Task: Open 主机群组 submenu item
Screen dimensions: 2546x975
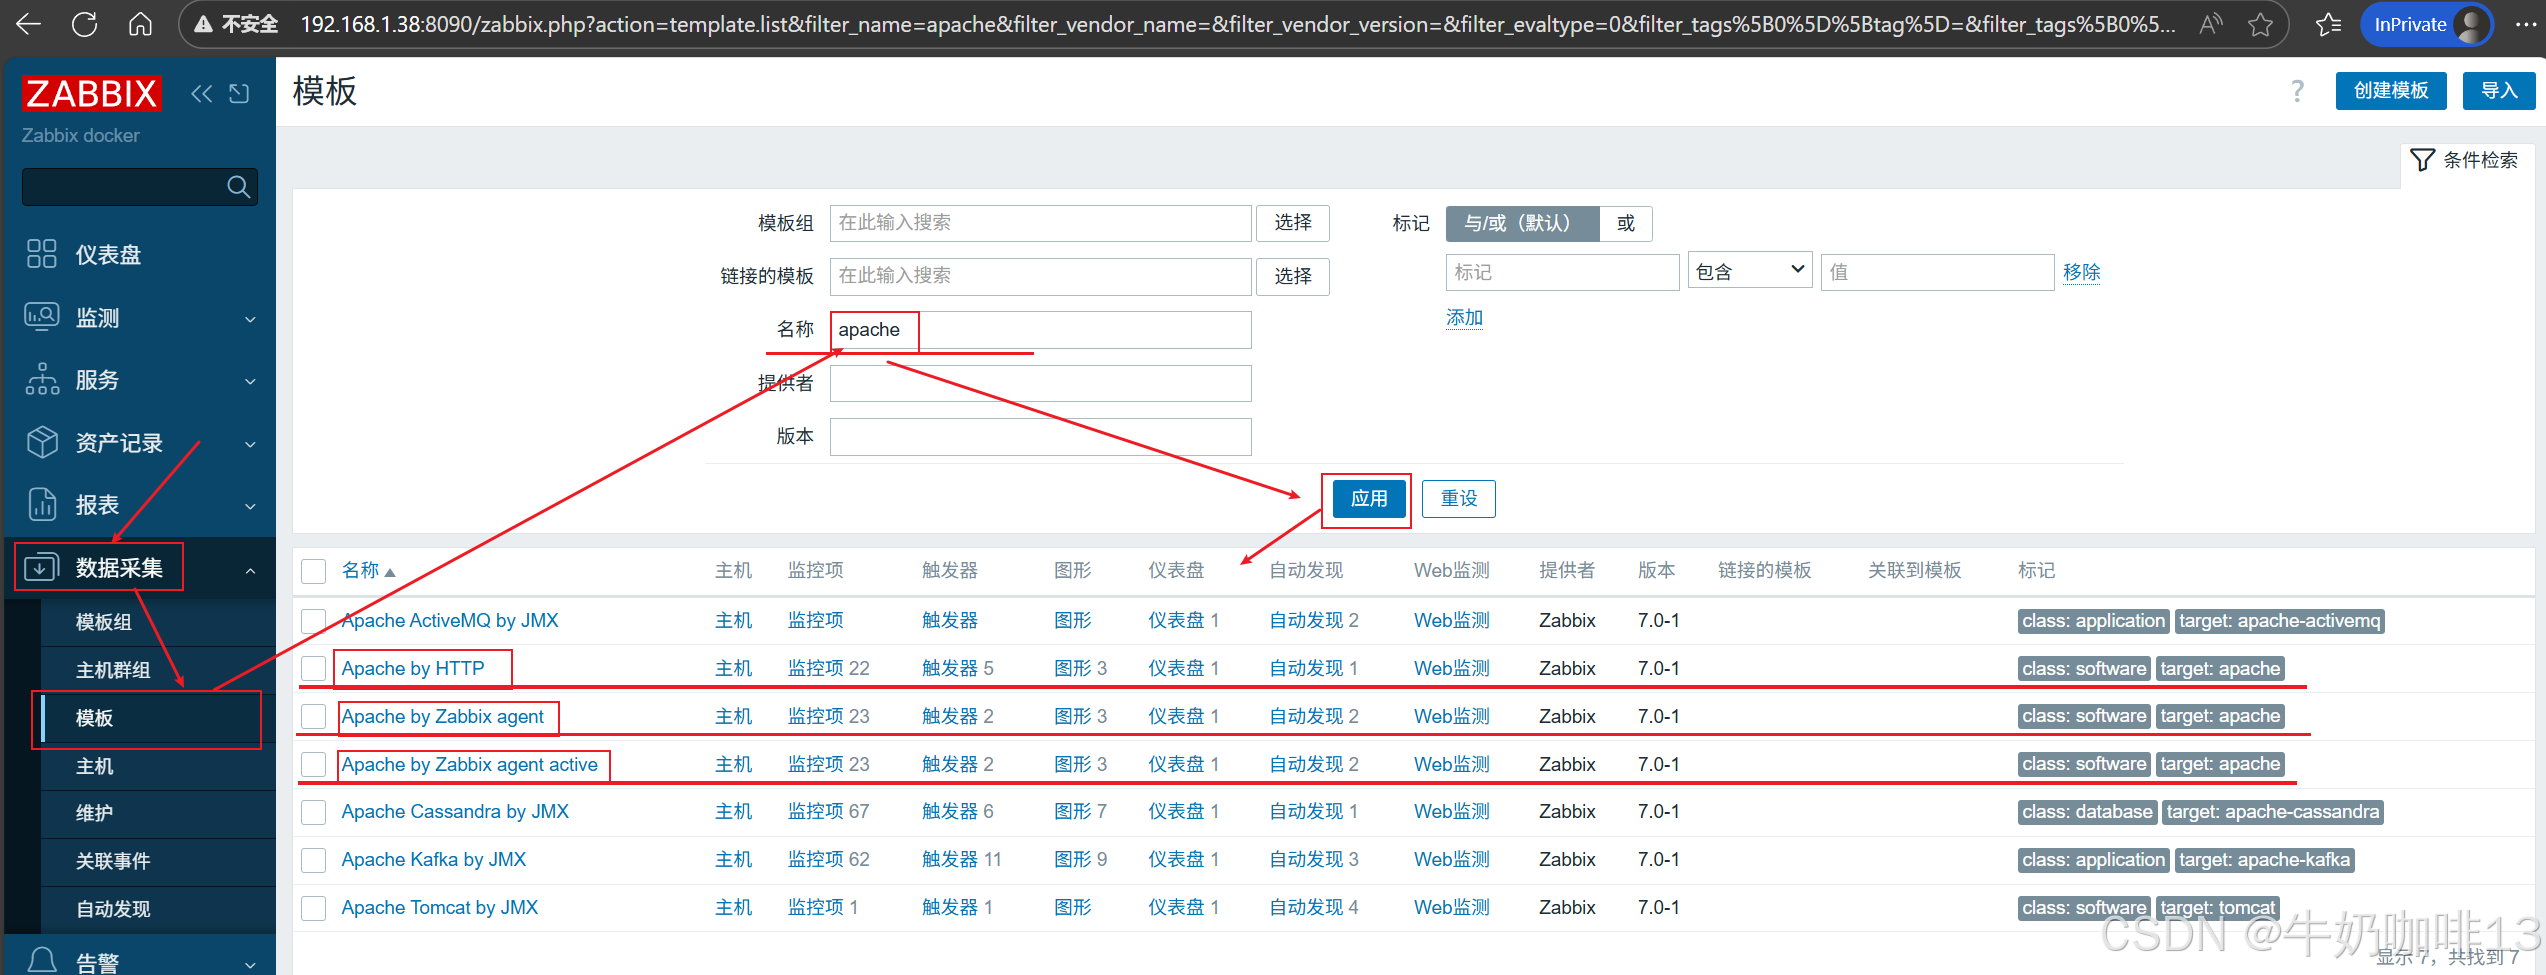Action: click(x=113, y=670)
